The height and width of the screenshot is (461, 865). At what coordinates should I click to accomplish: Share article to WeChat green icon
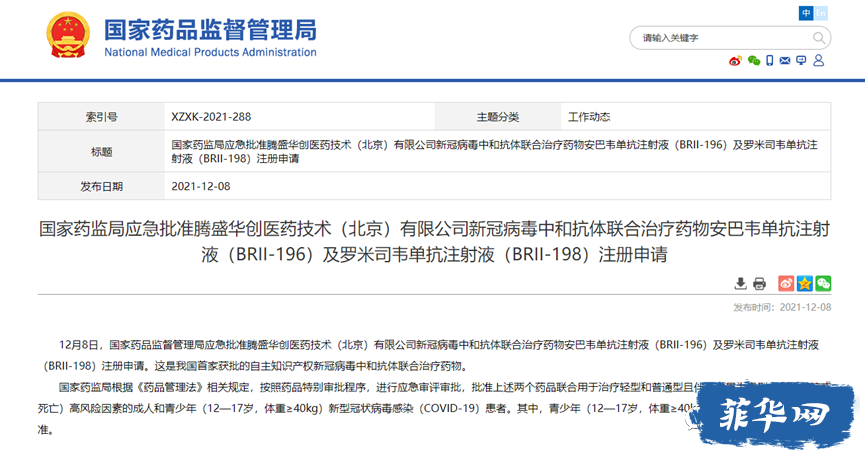coord(824,283)
